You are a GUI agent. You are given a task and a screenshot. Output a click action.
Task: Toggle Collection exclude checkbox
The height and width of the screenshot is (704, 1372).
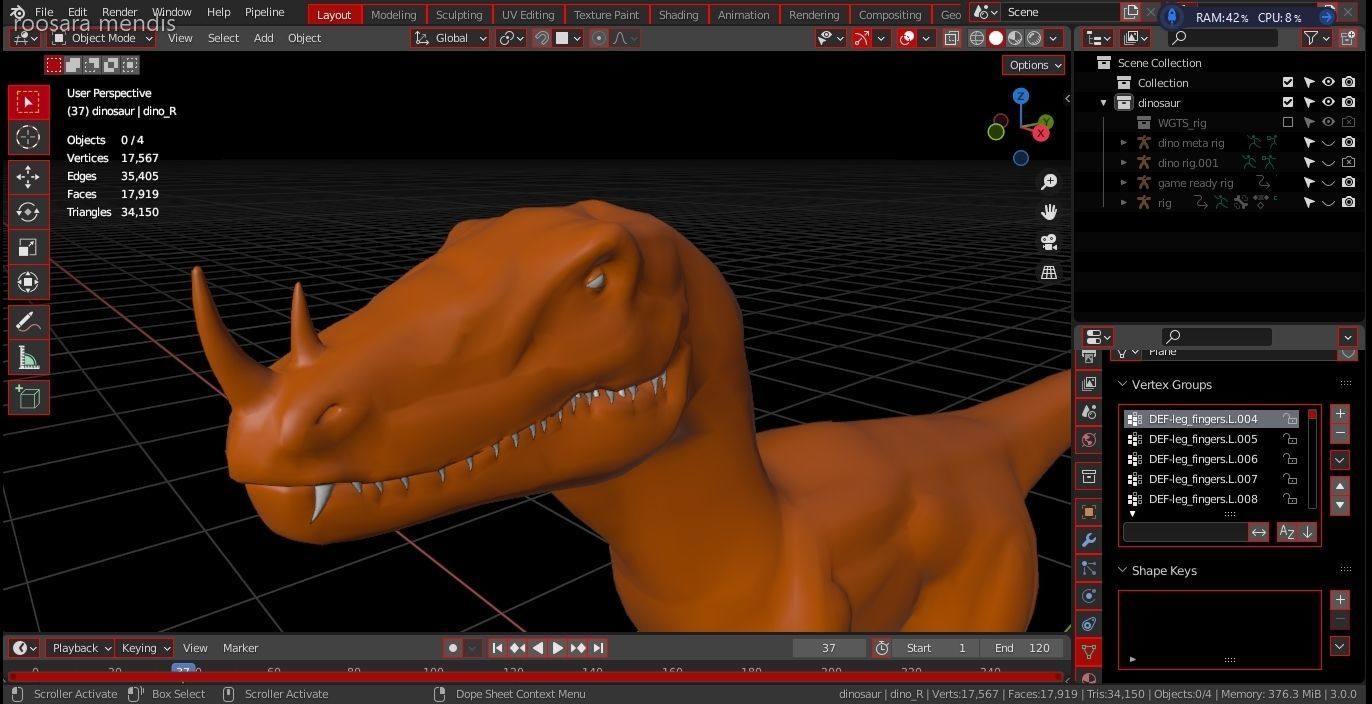point(1288,82)
